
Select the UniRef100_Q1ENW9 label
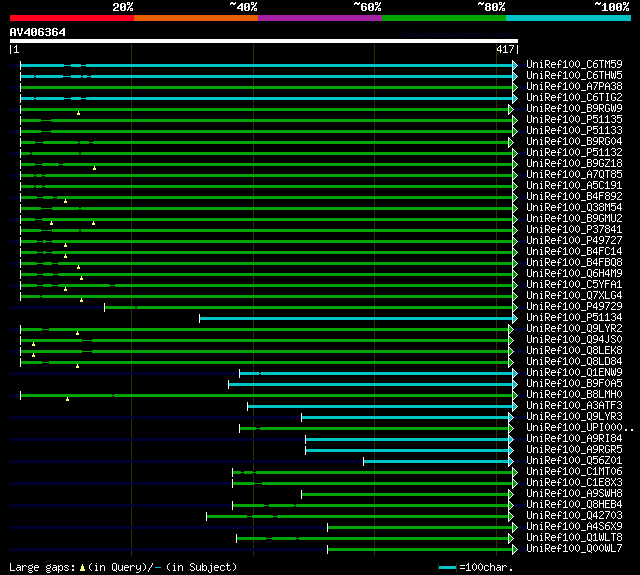coord(574,373)
